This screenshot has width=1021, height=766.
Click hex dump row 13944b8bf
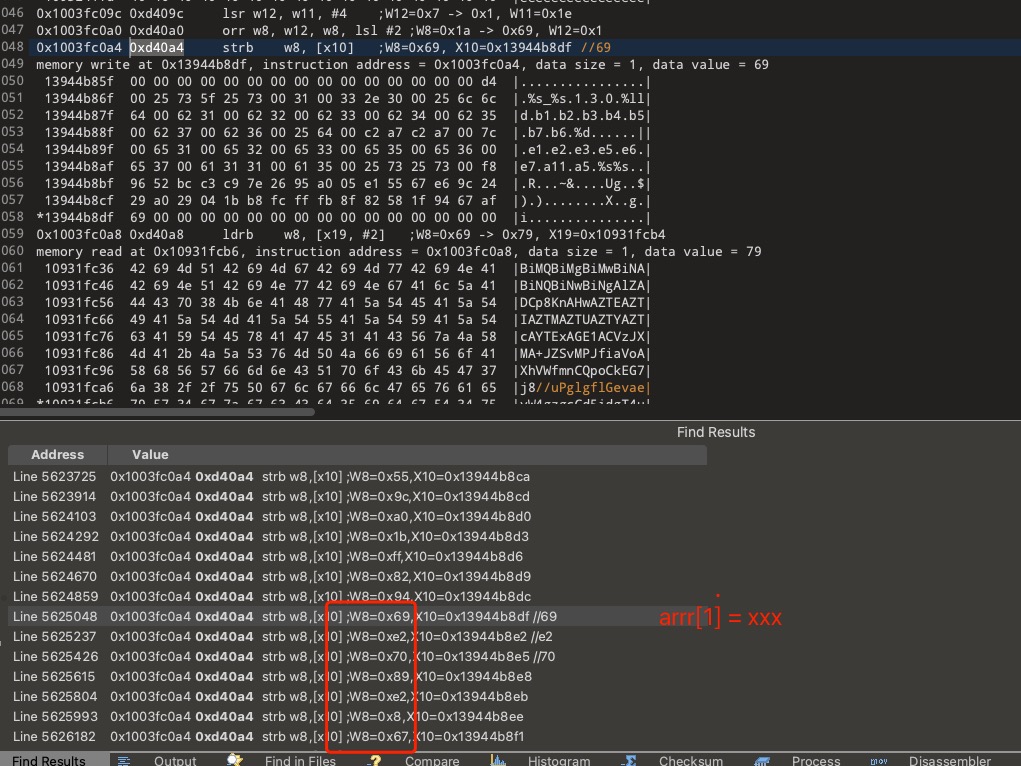348,184
